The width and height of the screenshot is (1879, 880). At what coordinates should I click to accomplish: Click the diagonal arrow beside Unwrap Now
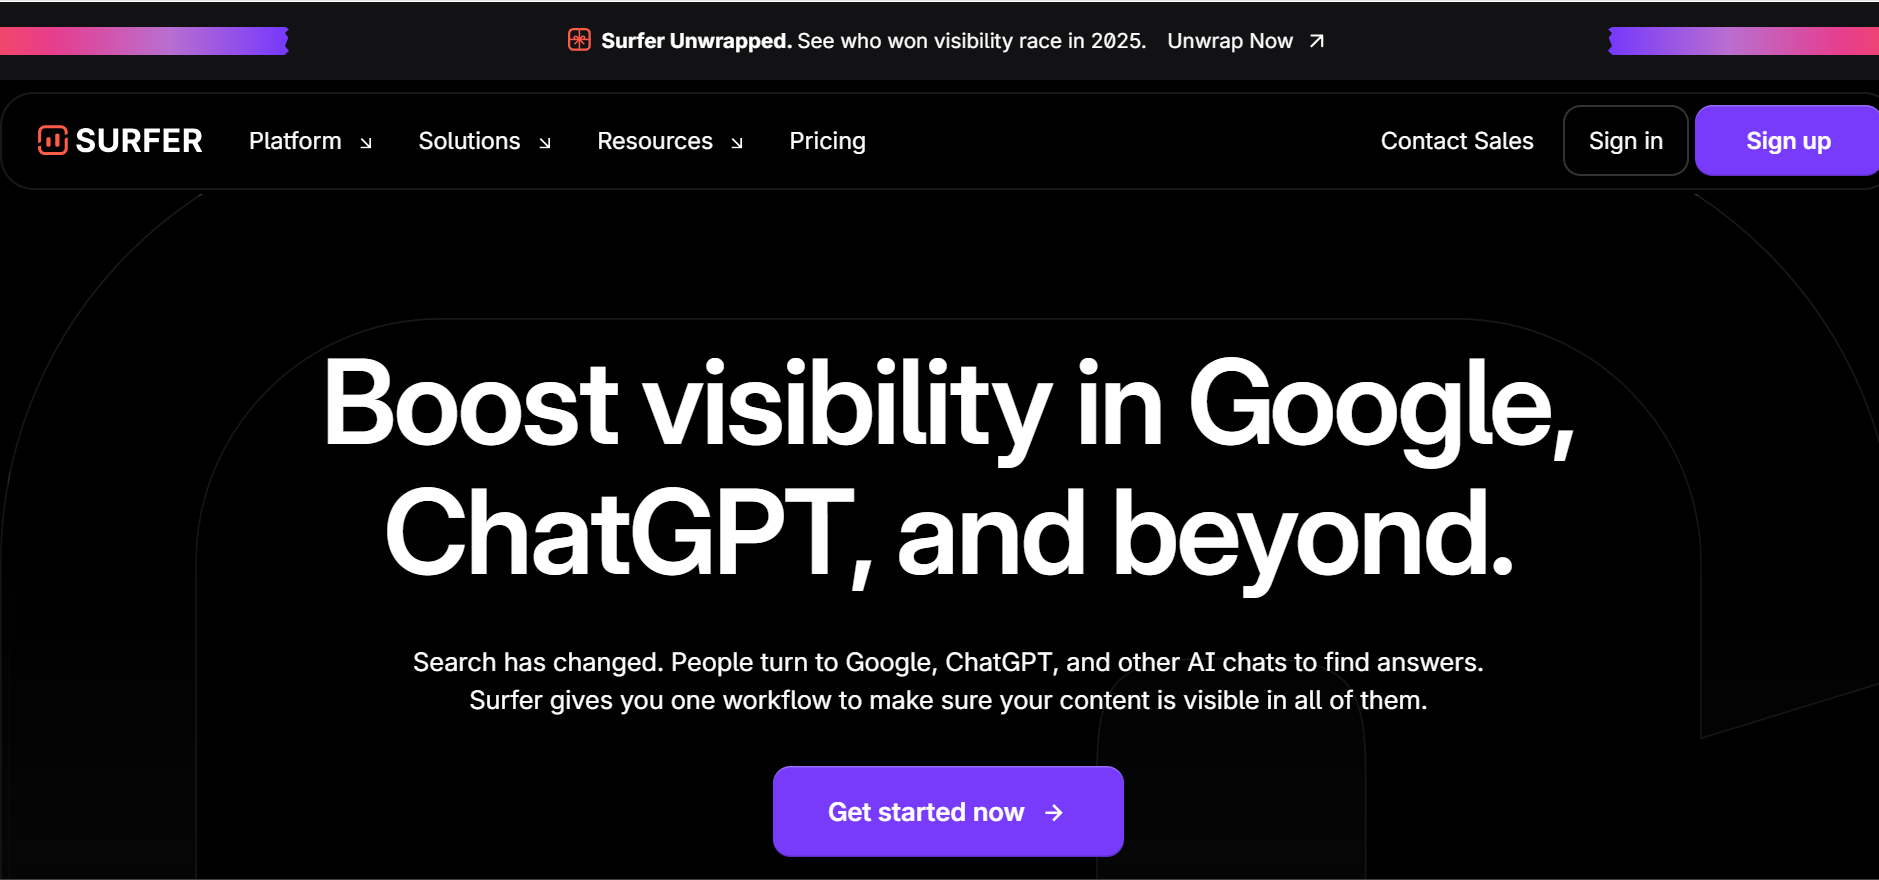(x=1317, y=41)
